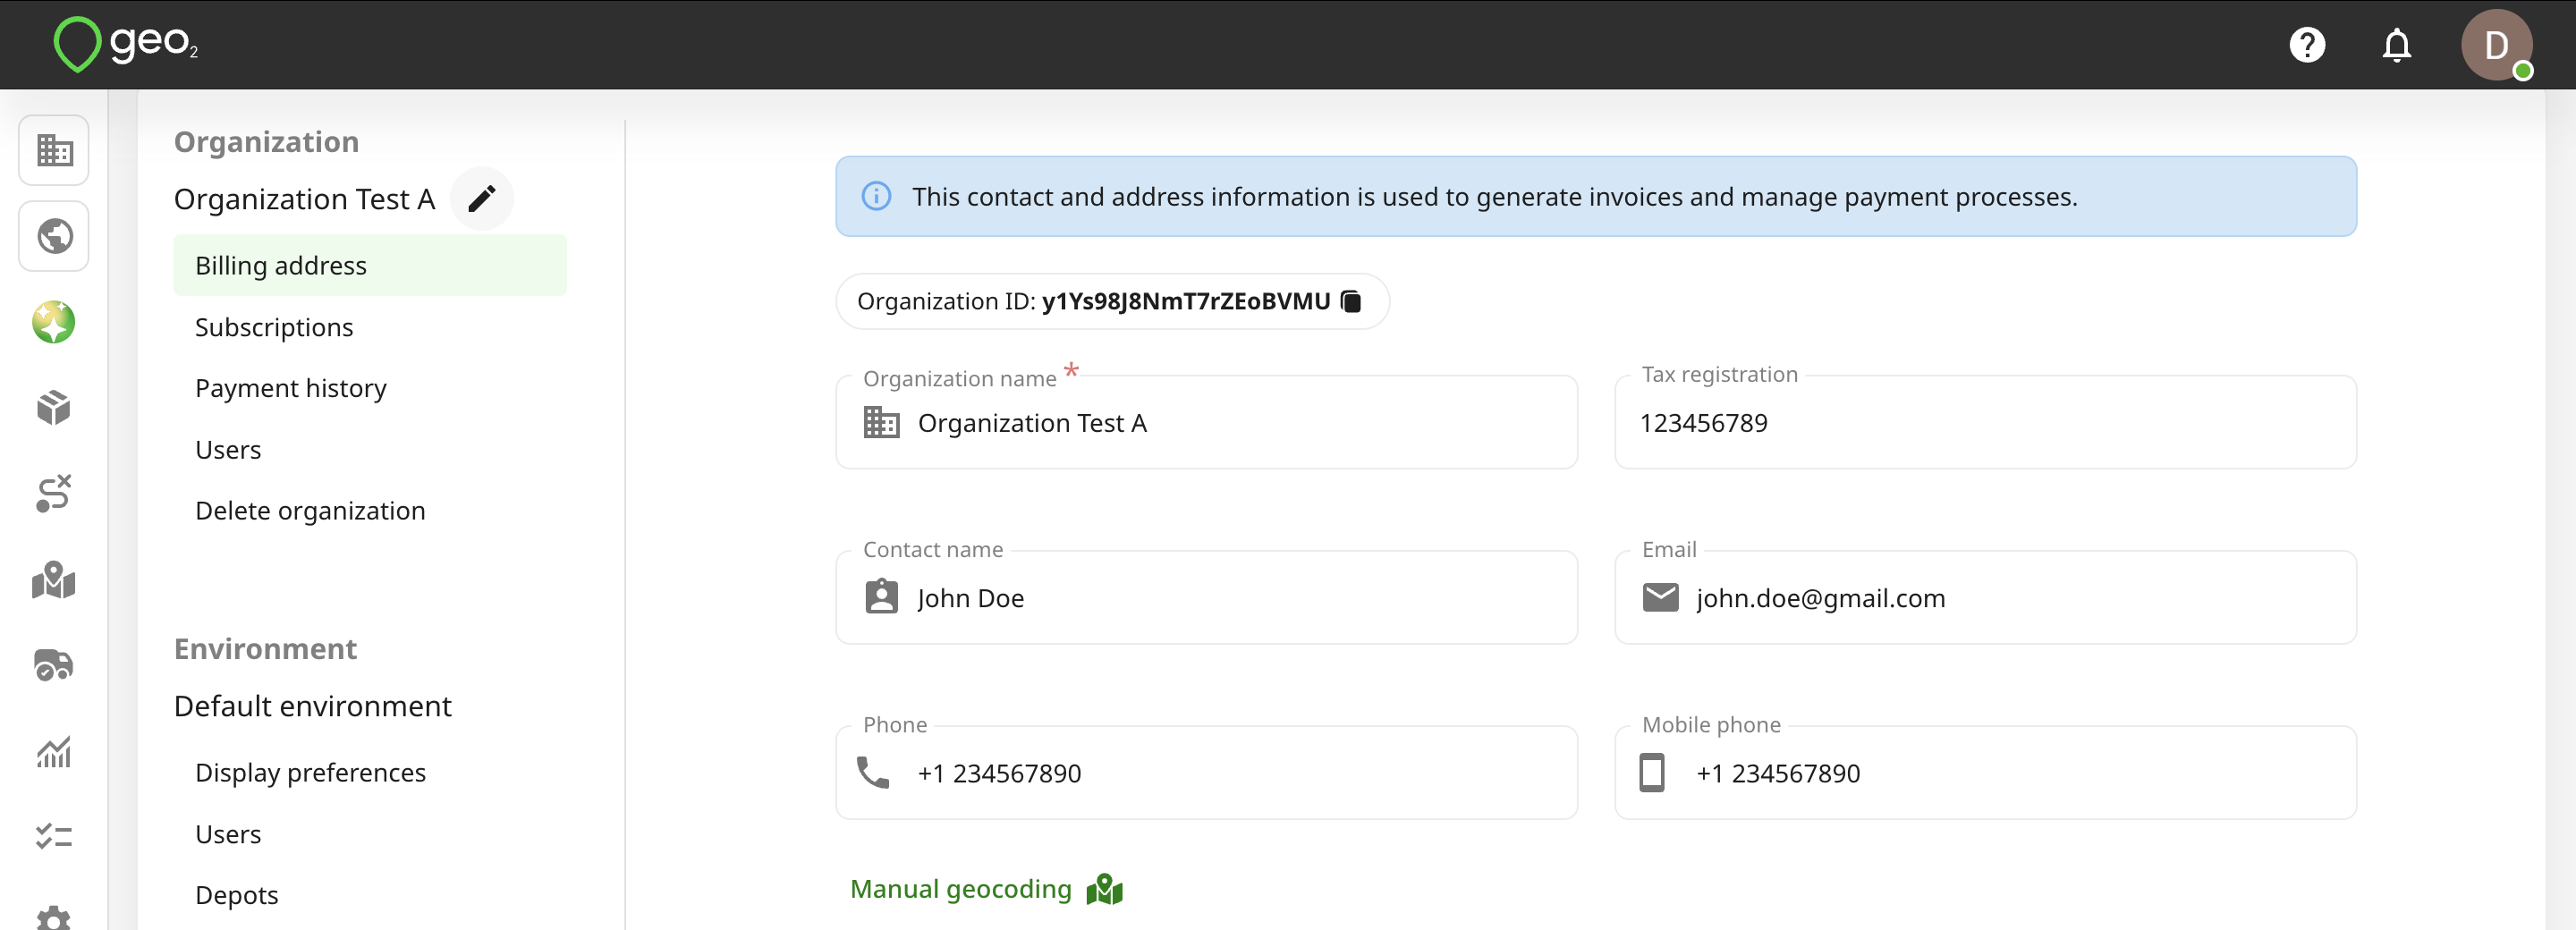Open the checklist sidebar icon

54,836
